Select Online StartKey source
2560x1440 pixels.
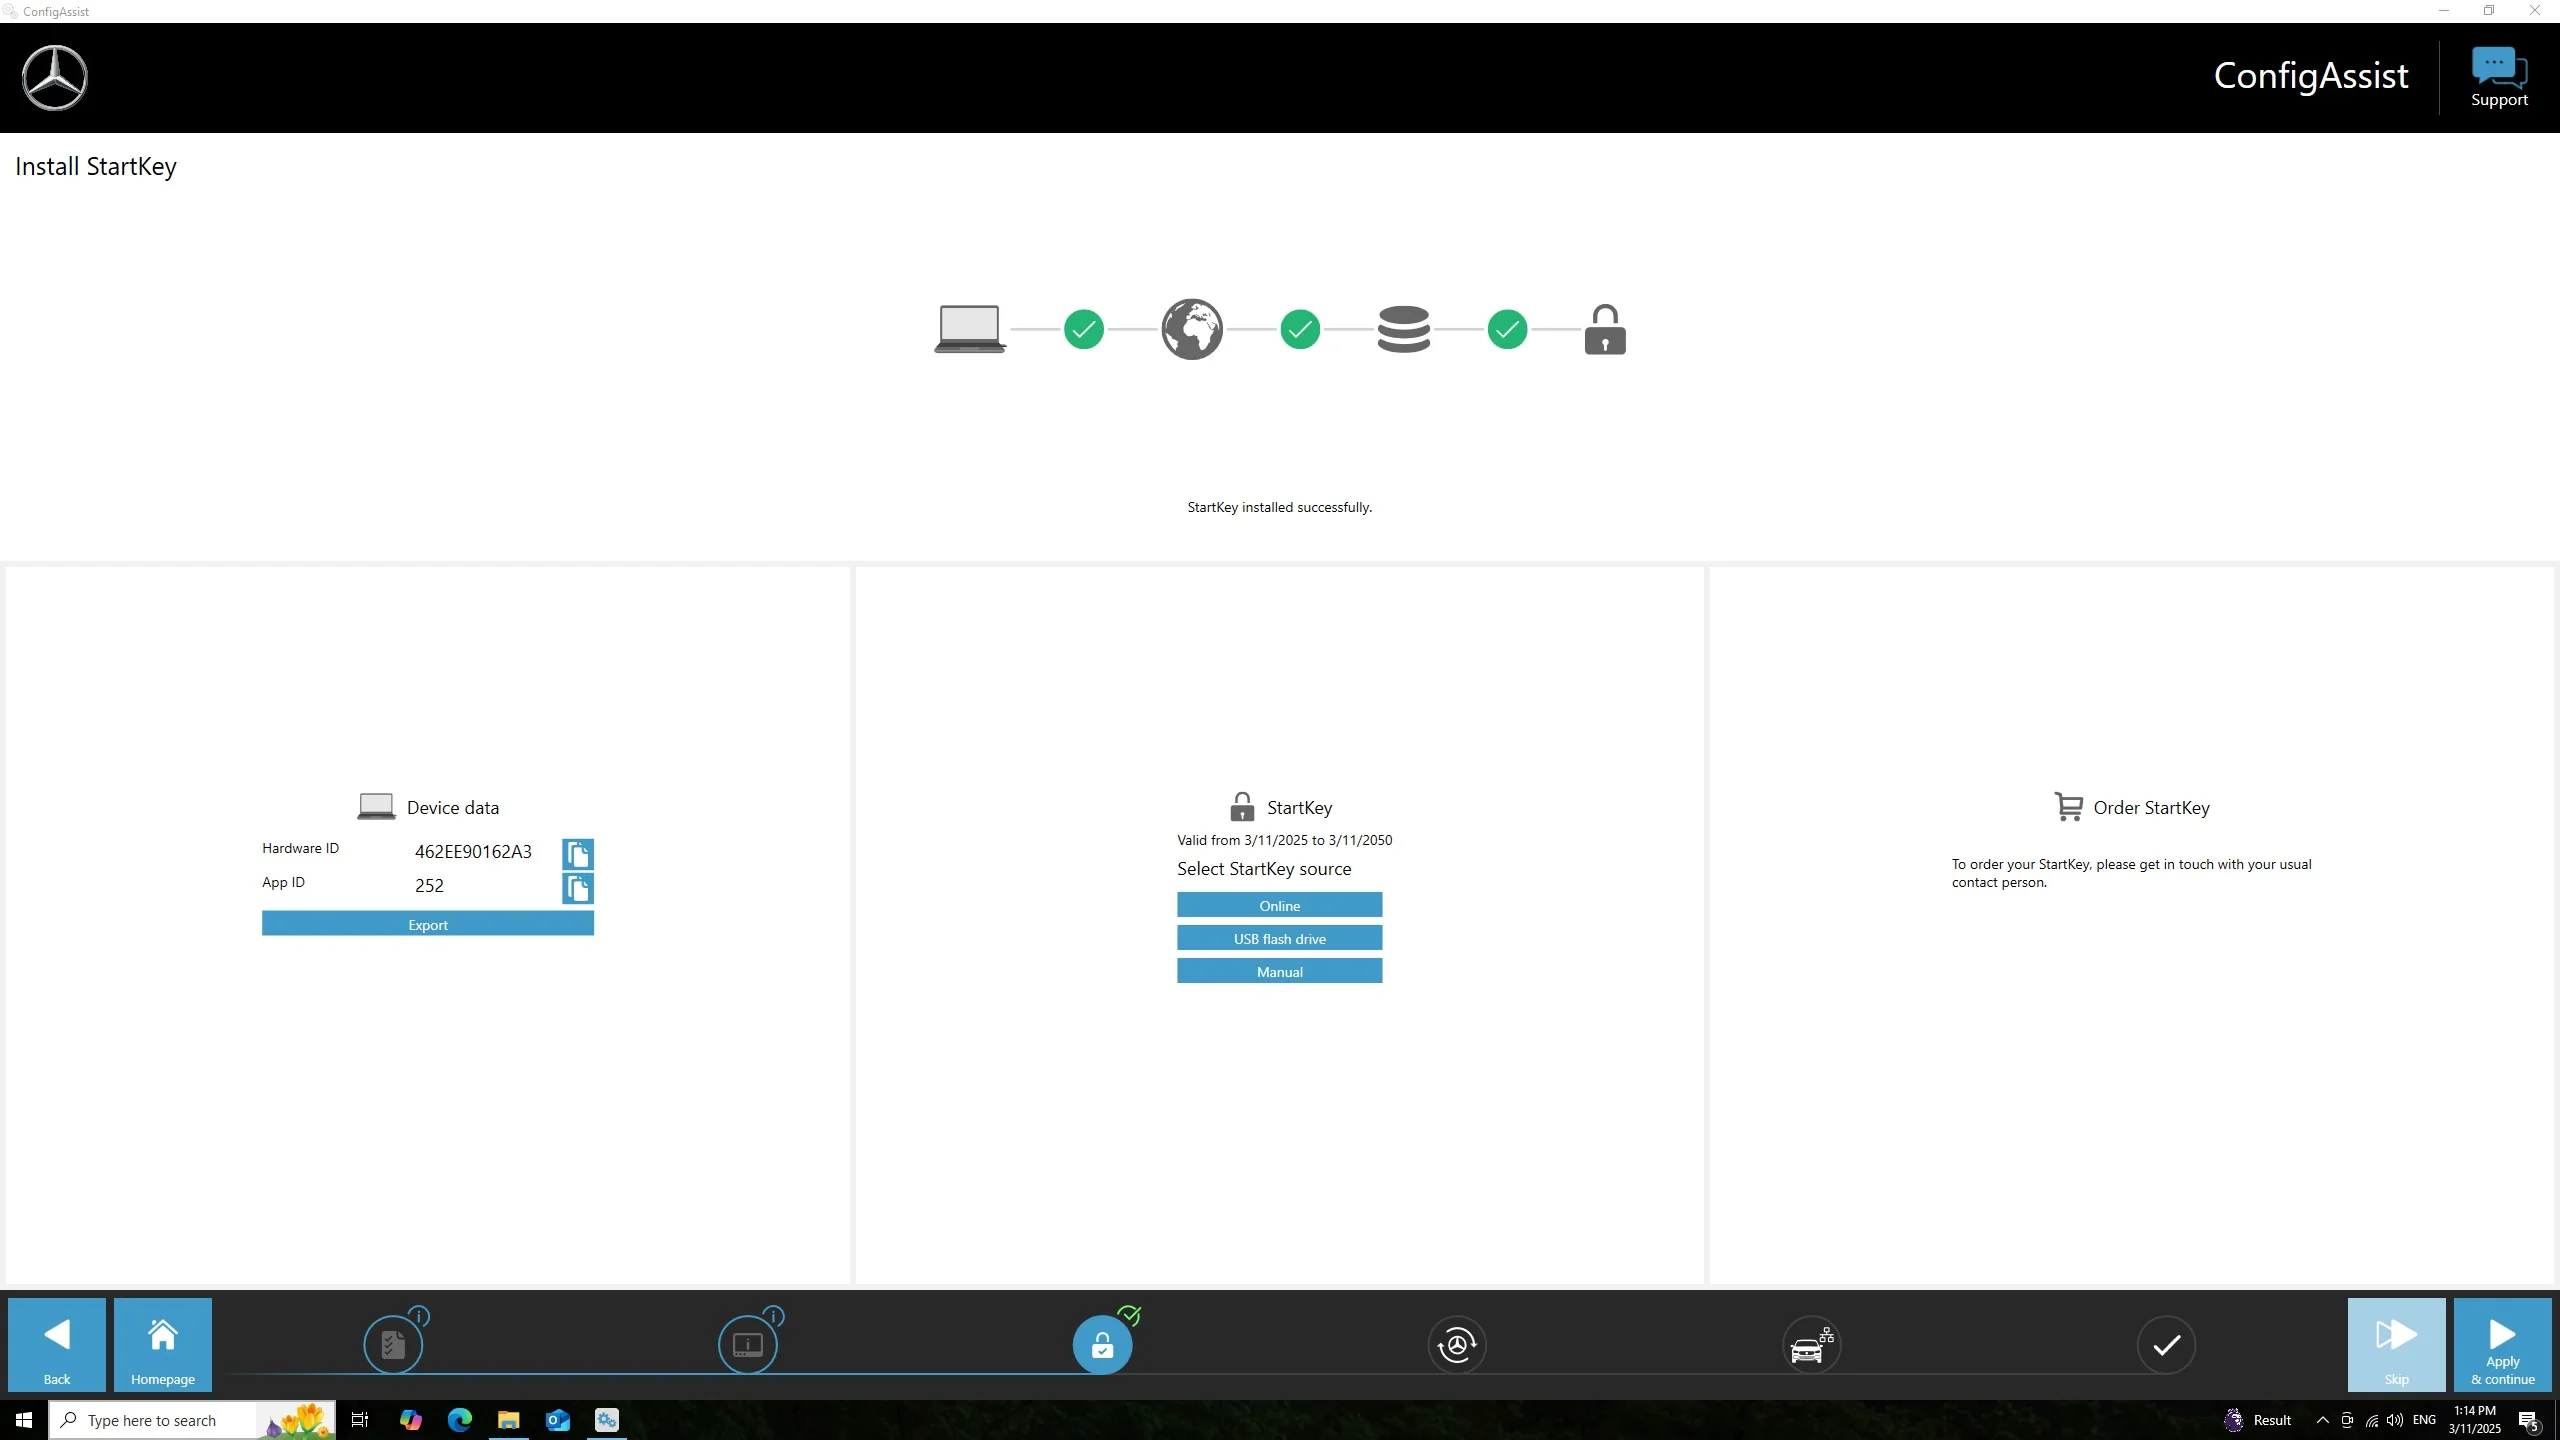point(1280,905)
